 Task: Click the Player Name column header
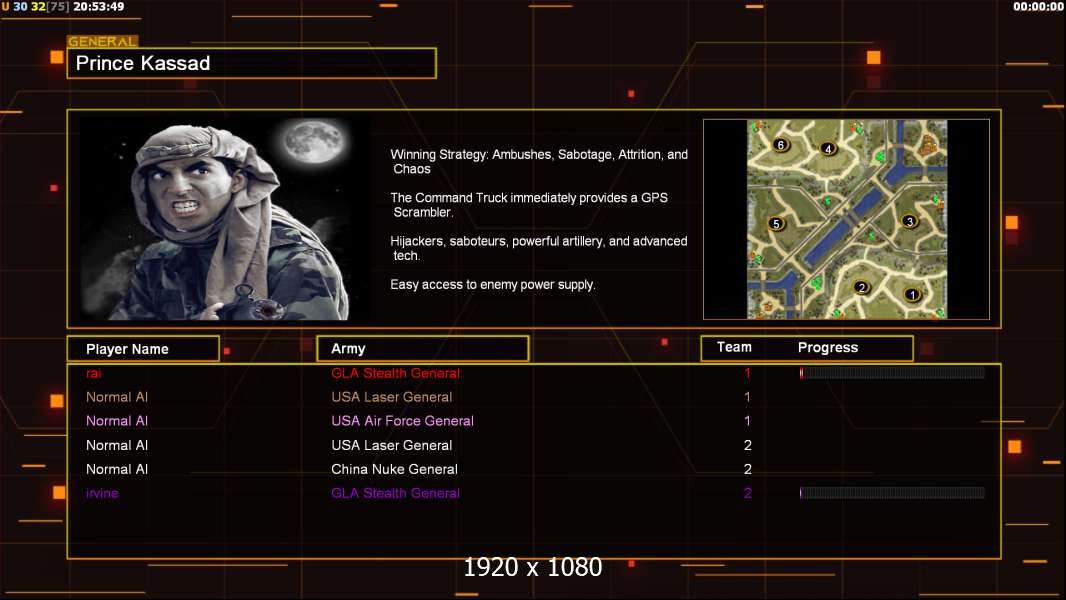pos(143,349)
